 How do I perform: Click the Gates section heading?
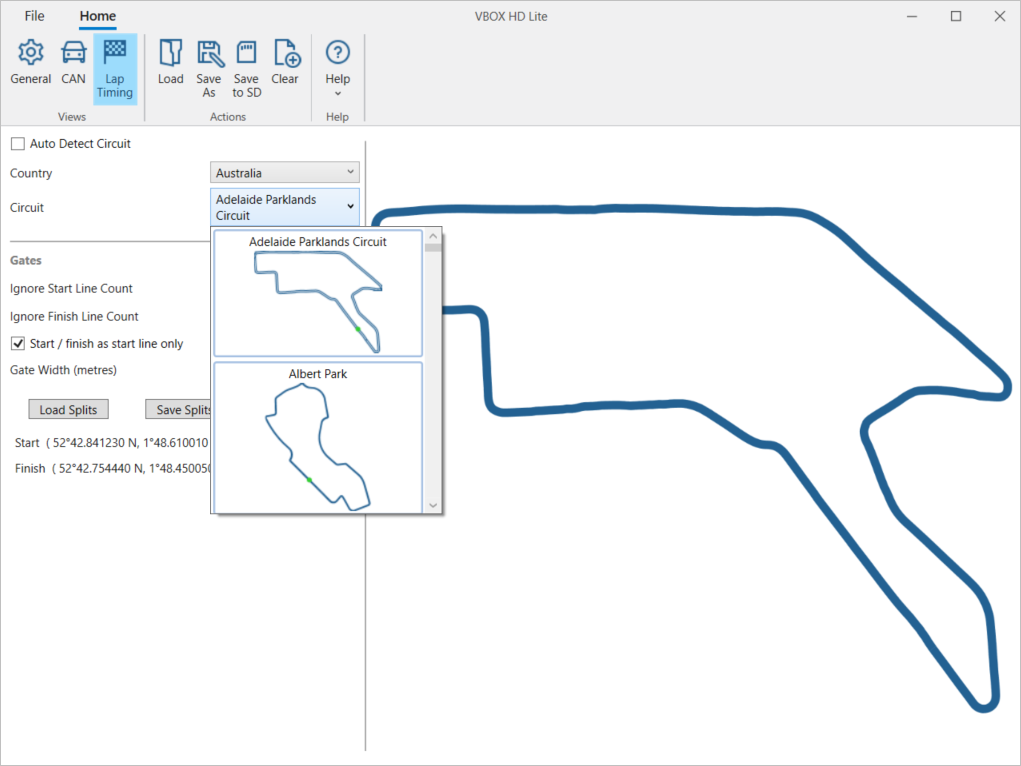[x=25, y=261]
